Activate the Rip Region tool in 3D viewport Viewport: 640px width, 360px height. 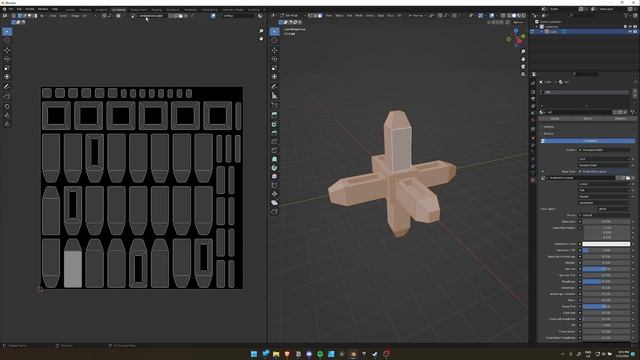[x=274, y=211]
